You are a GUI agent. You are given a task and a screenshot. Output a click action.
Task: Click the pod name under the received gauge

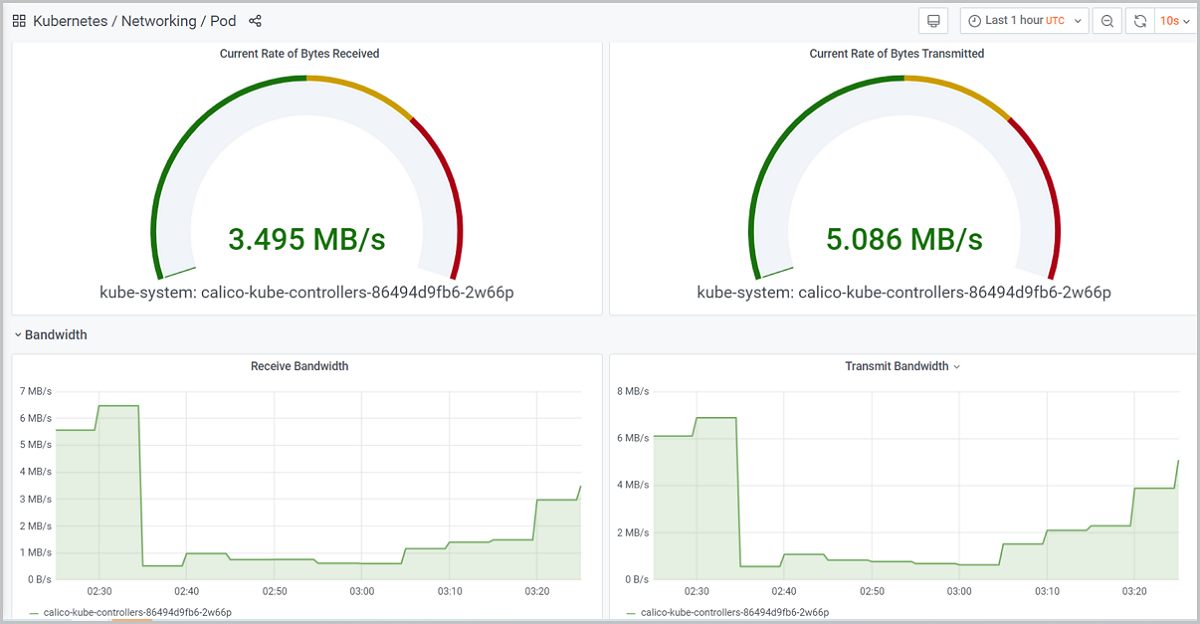point(306,293)
